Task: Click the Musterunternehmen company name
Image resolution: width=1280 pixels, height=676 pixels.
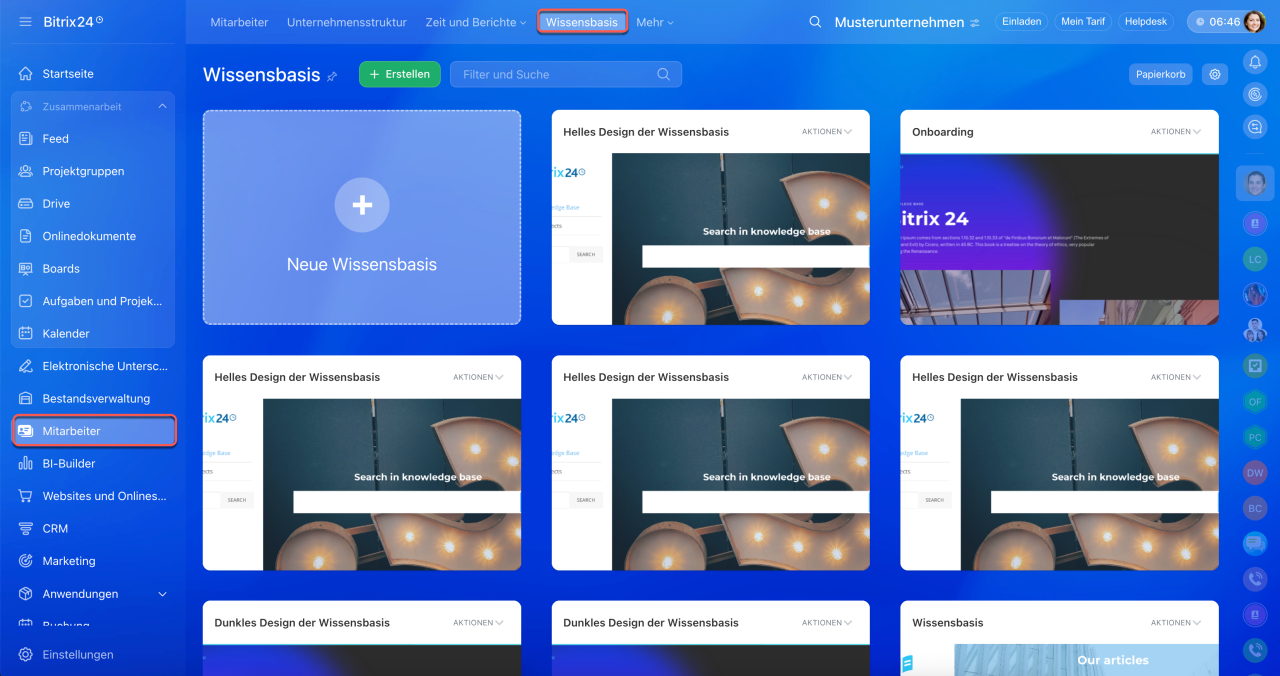Action: pos(899,22)
